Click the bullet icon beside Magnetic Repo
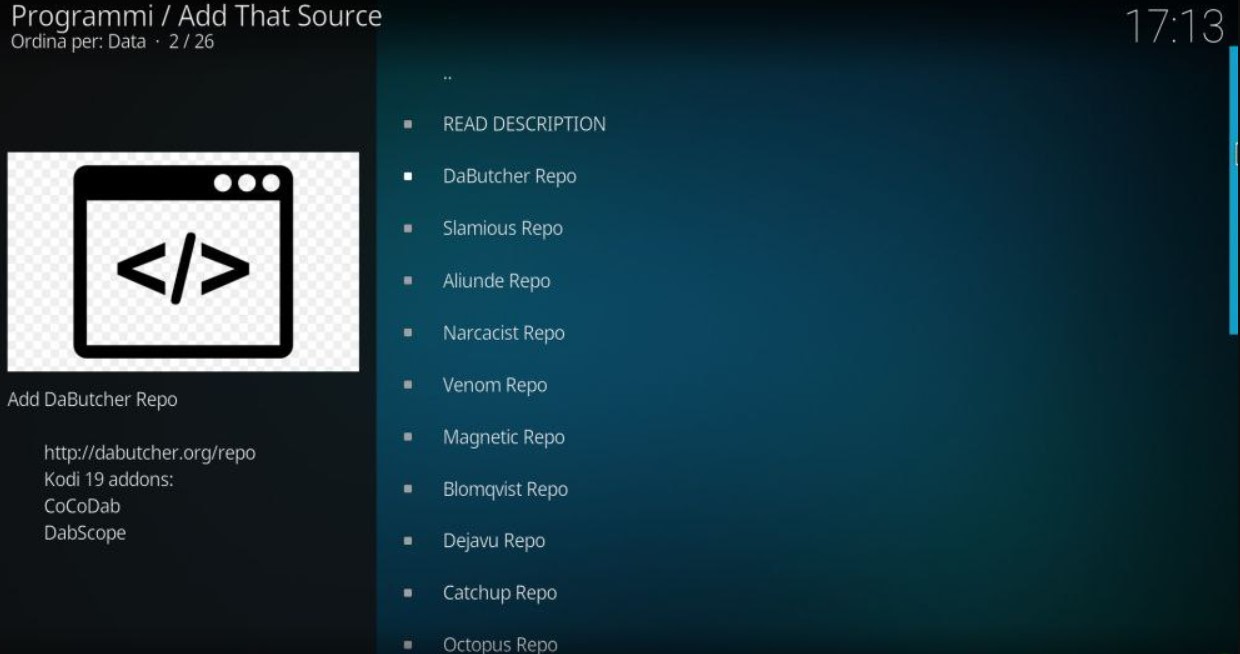 pyautogui.click(x=408, y=437)
